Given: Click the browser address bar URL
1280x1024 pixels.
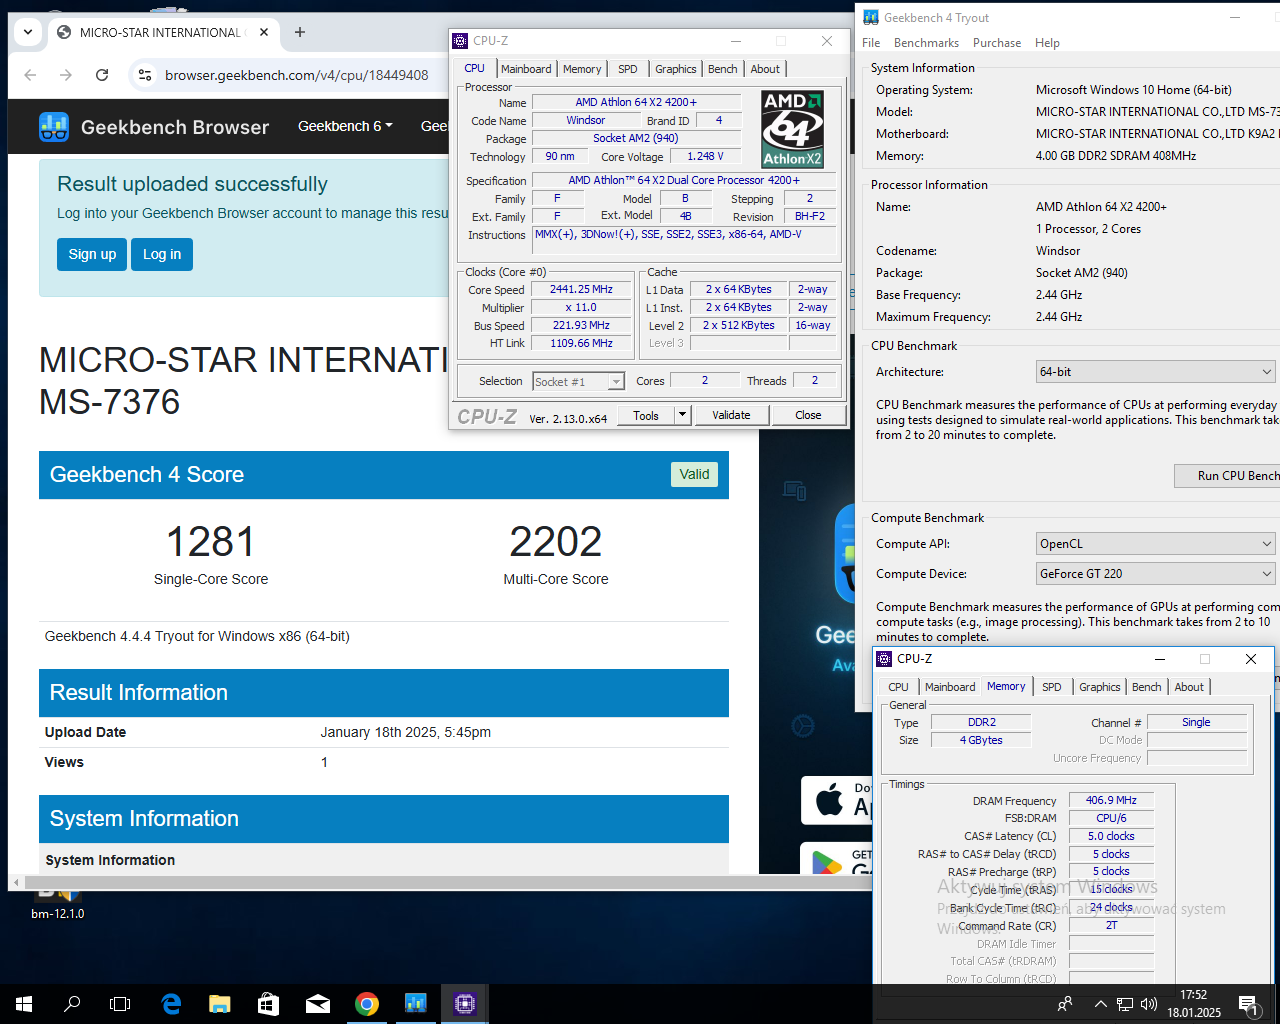Looking at the screenshot, I should pos(296,75).
